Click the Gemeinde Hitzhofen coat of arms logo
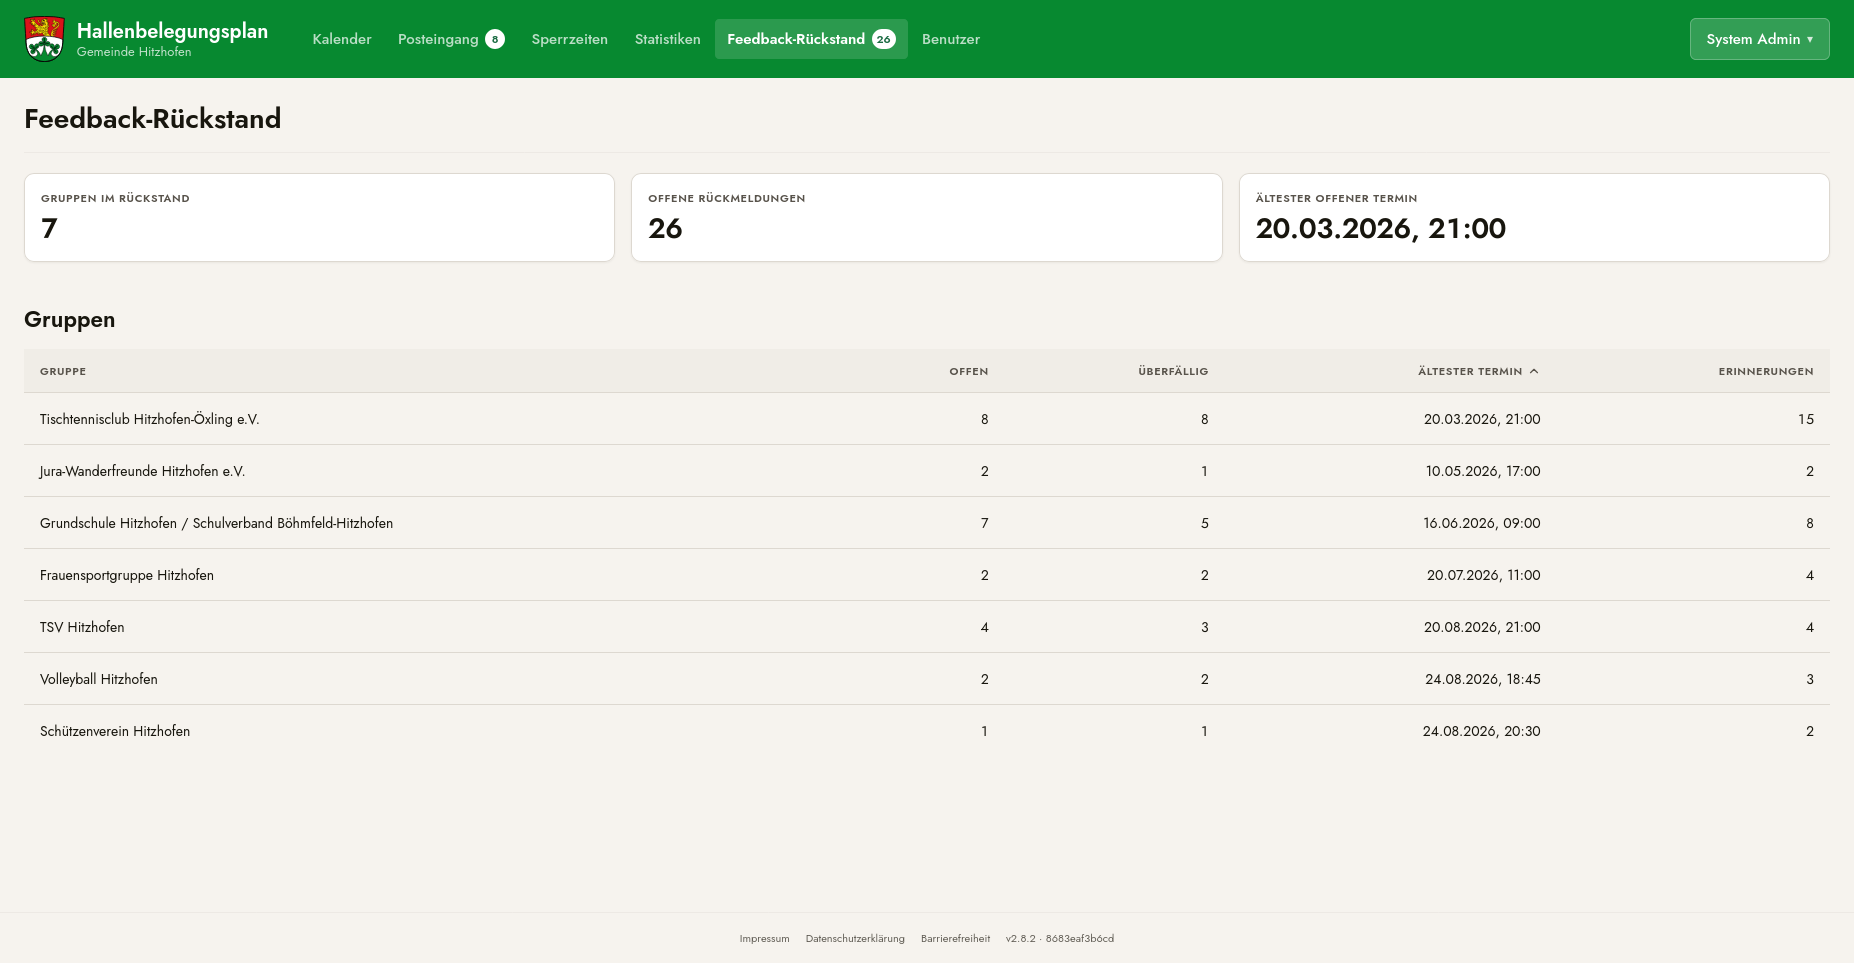This screenshot has width=1854, height=963. pos(44,39)
